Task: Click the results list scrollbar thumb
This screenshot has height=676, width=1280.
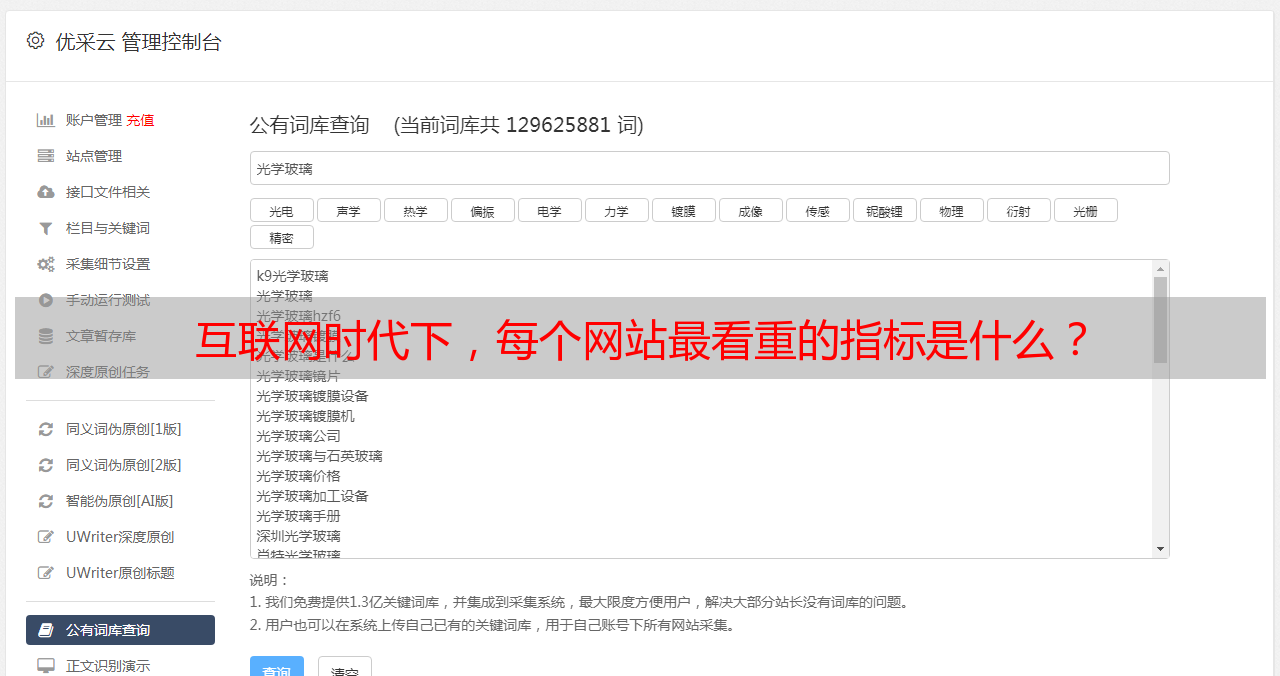Action: [x=1160, y=320]
